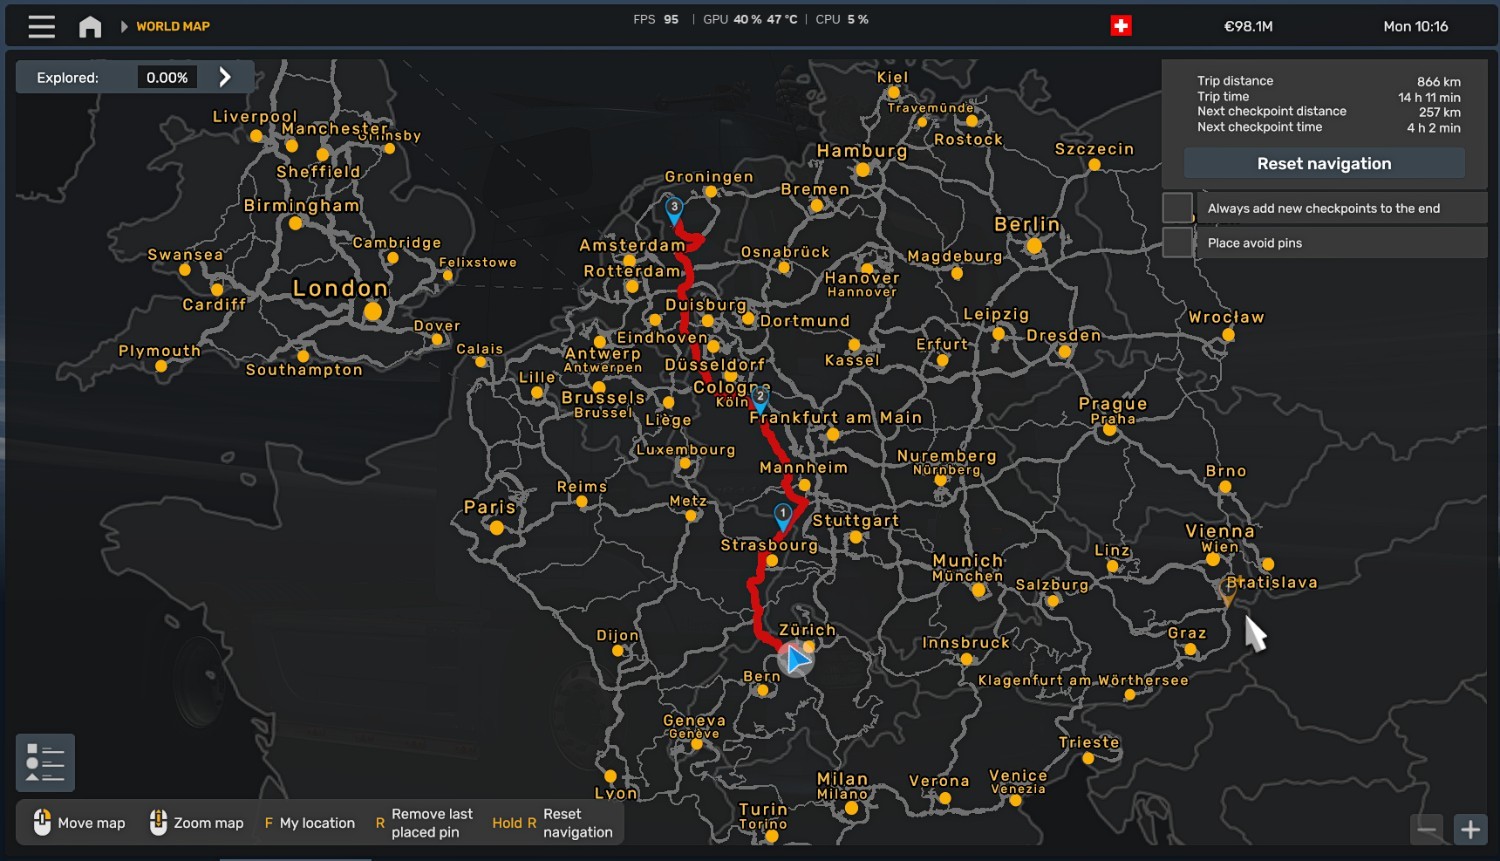Go to the home screen icon
This screenshot has width=1500, height=861.
pos(90,26)
